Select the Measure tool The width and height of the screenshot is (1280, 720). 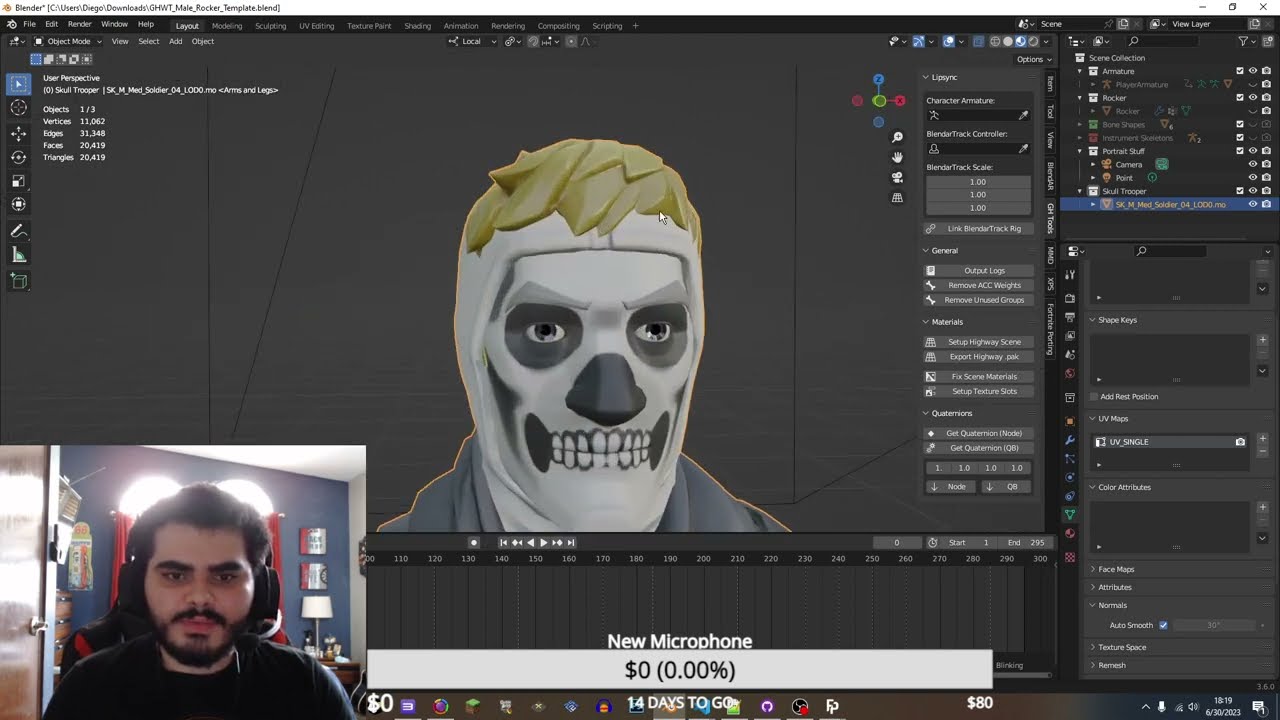click(19, 256)
